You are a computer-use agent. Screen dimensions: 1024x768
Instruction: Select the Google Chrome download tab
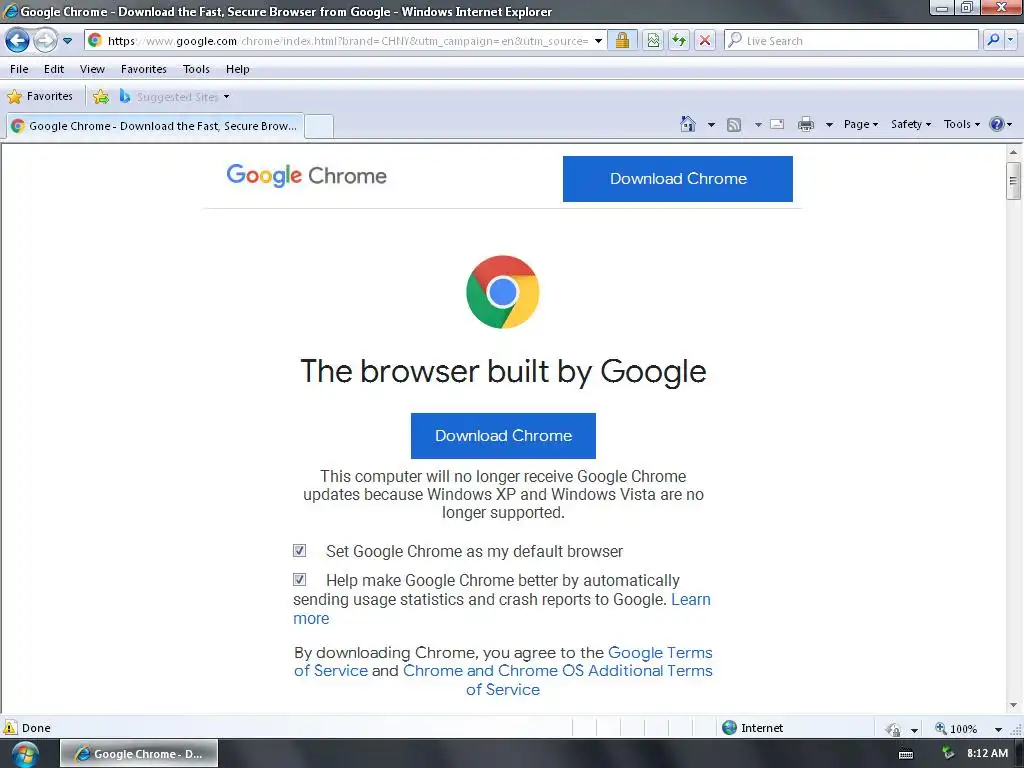(x=155, y=125)
